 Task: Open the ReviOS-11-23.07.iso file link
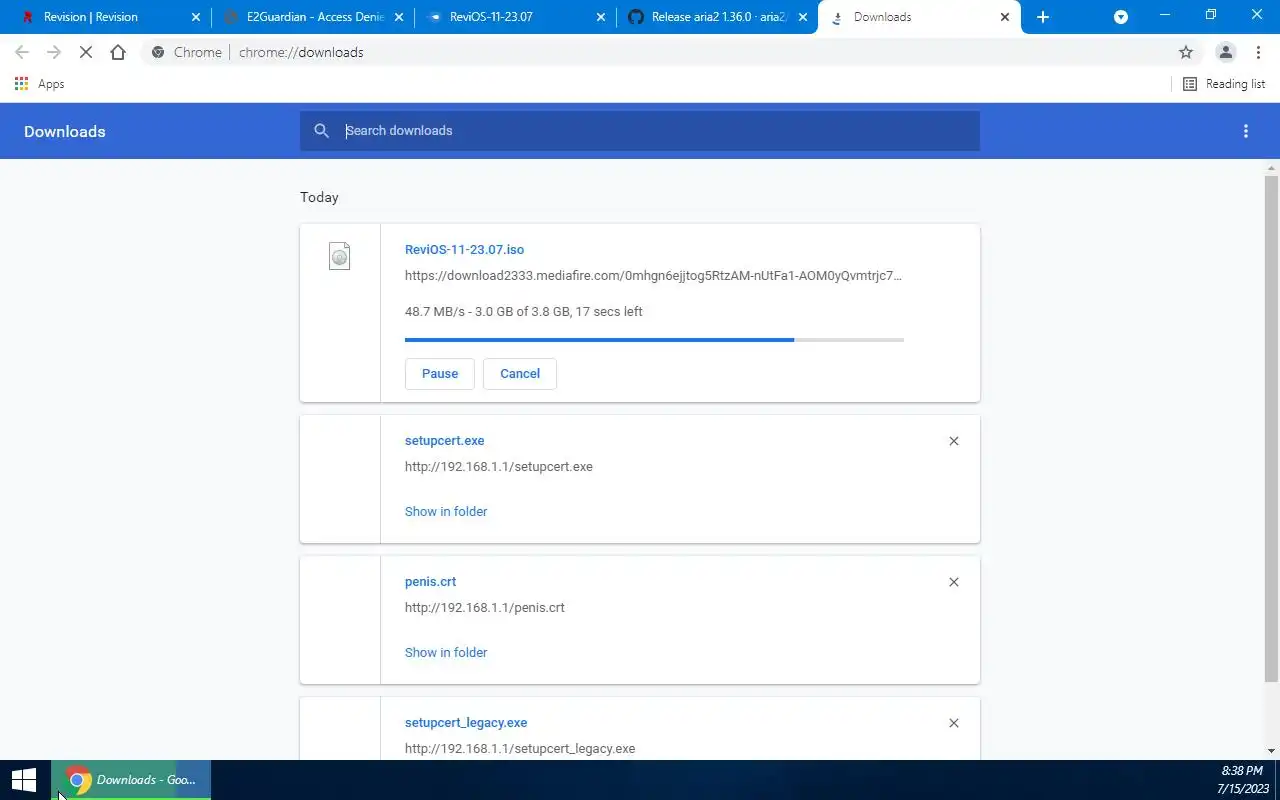click(x=464, y=250)
